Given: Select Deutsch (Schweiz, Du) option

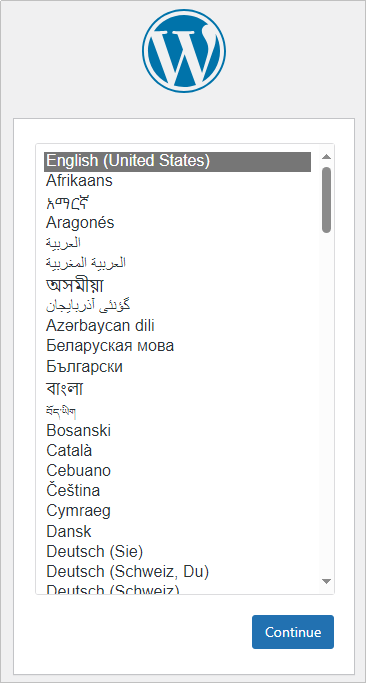Looking at the screenshot, I should pos(177,571).
